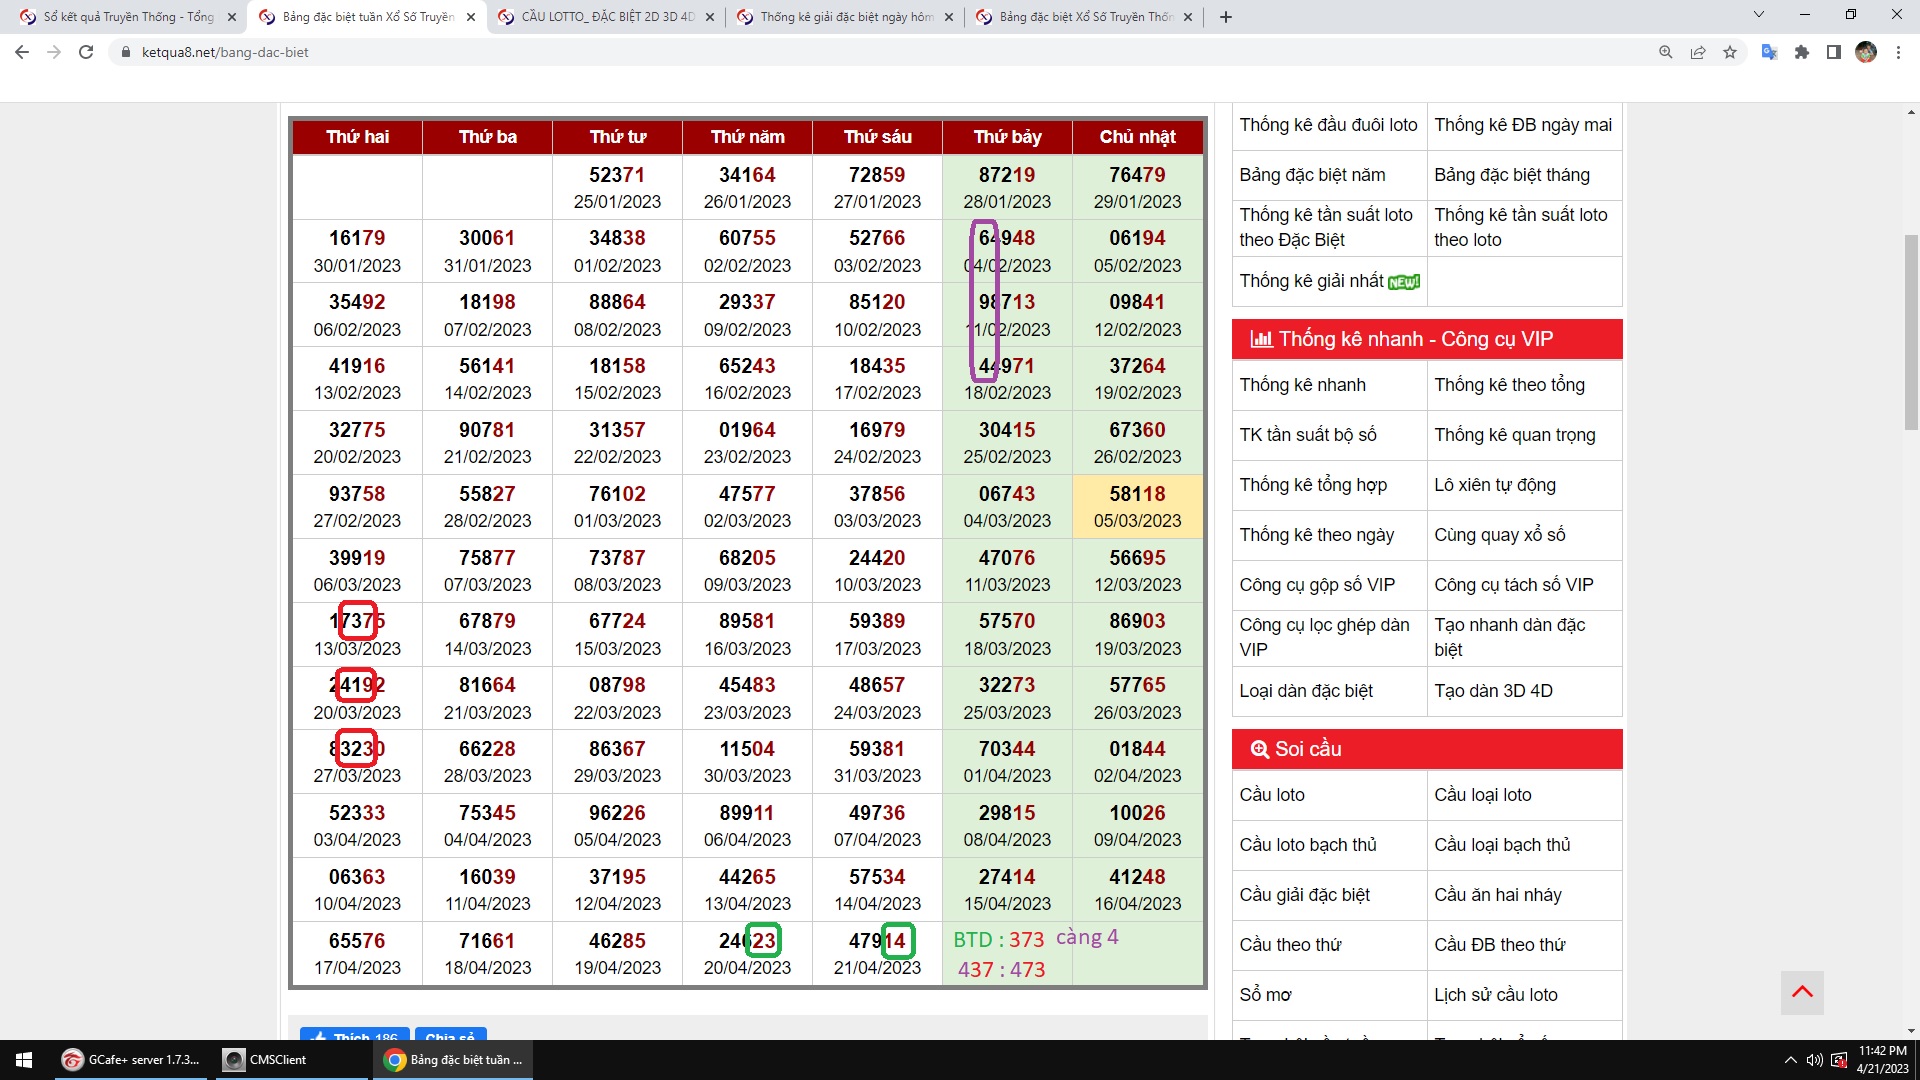
Task: Open Cầu loto bạch thủ link
Action: tap(1308, 845)
